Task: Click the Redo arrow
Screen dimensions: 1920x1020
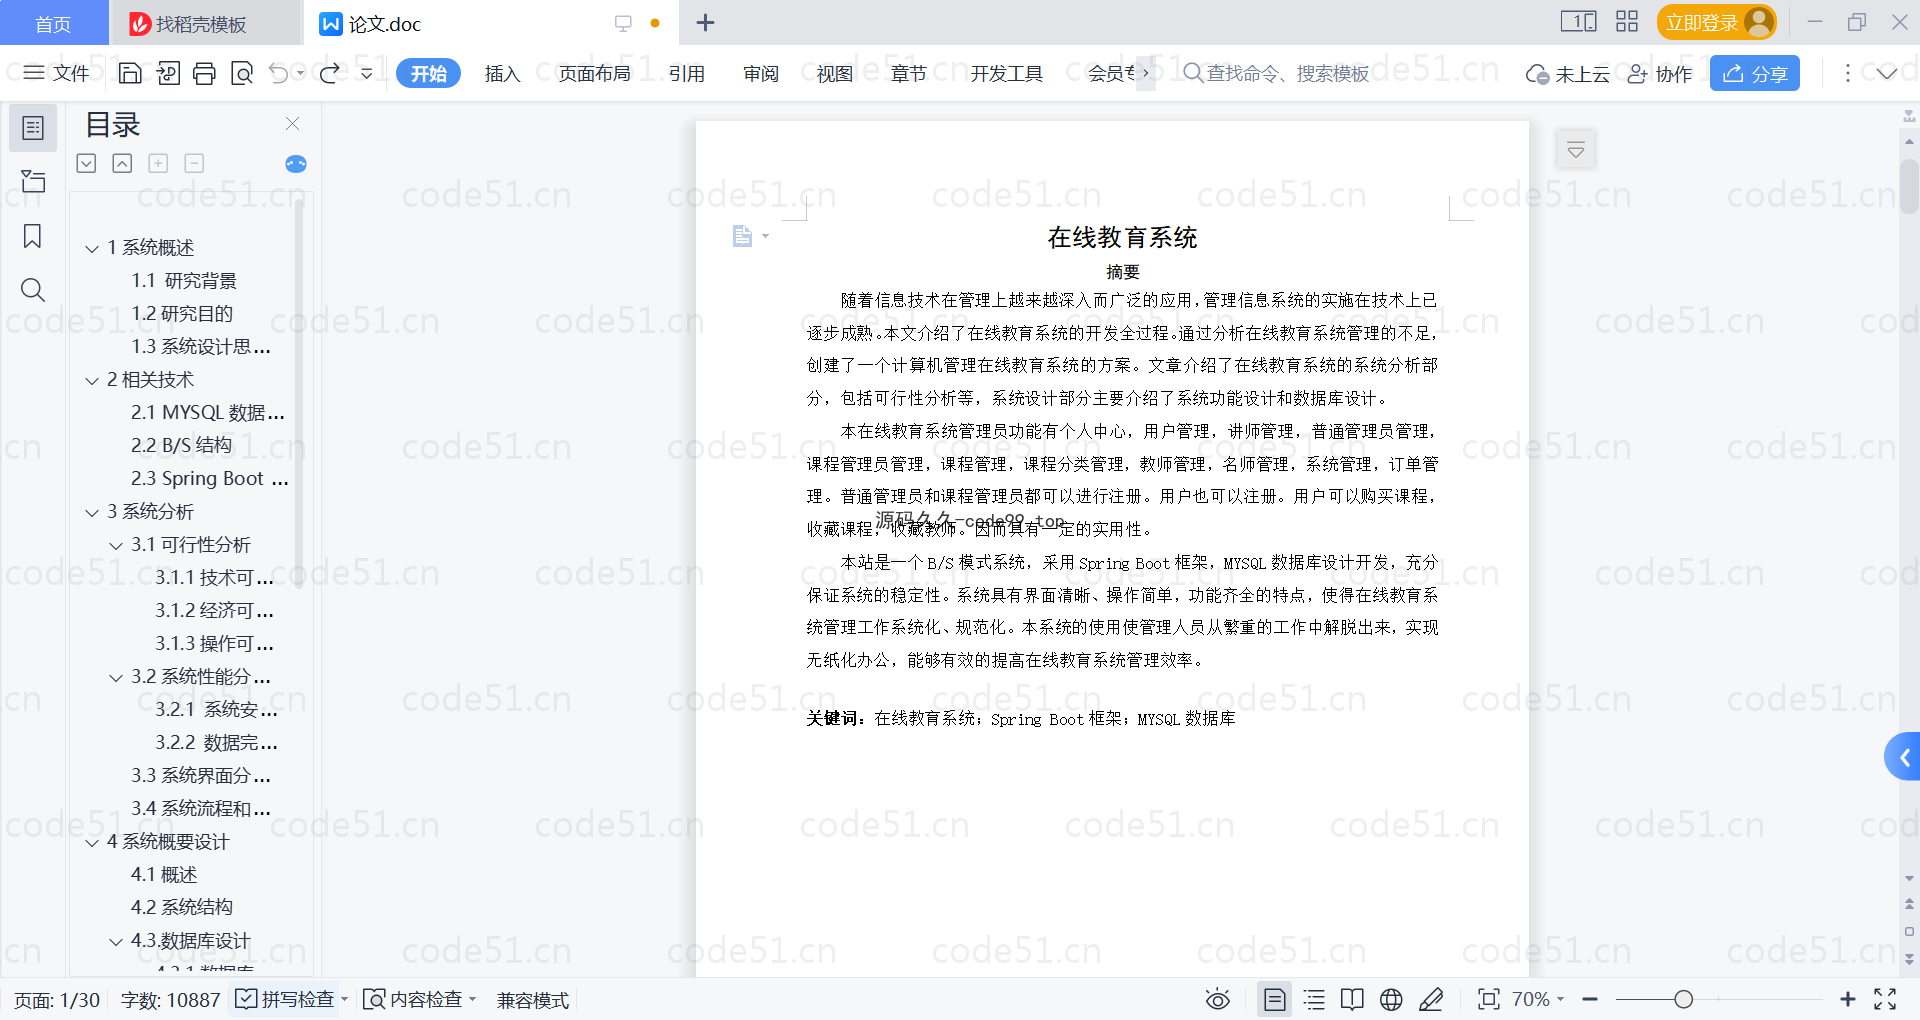Action: click(x=329, y=73)
